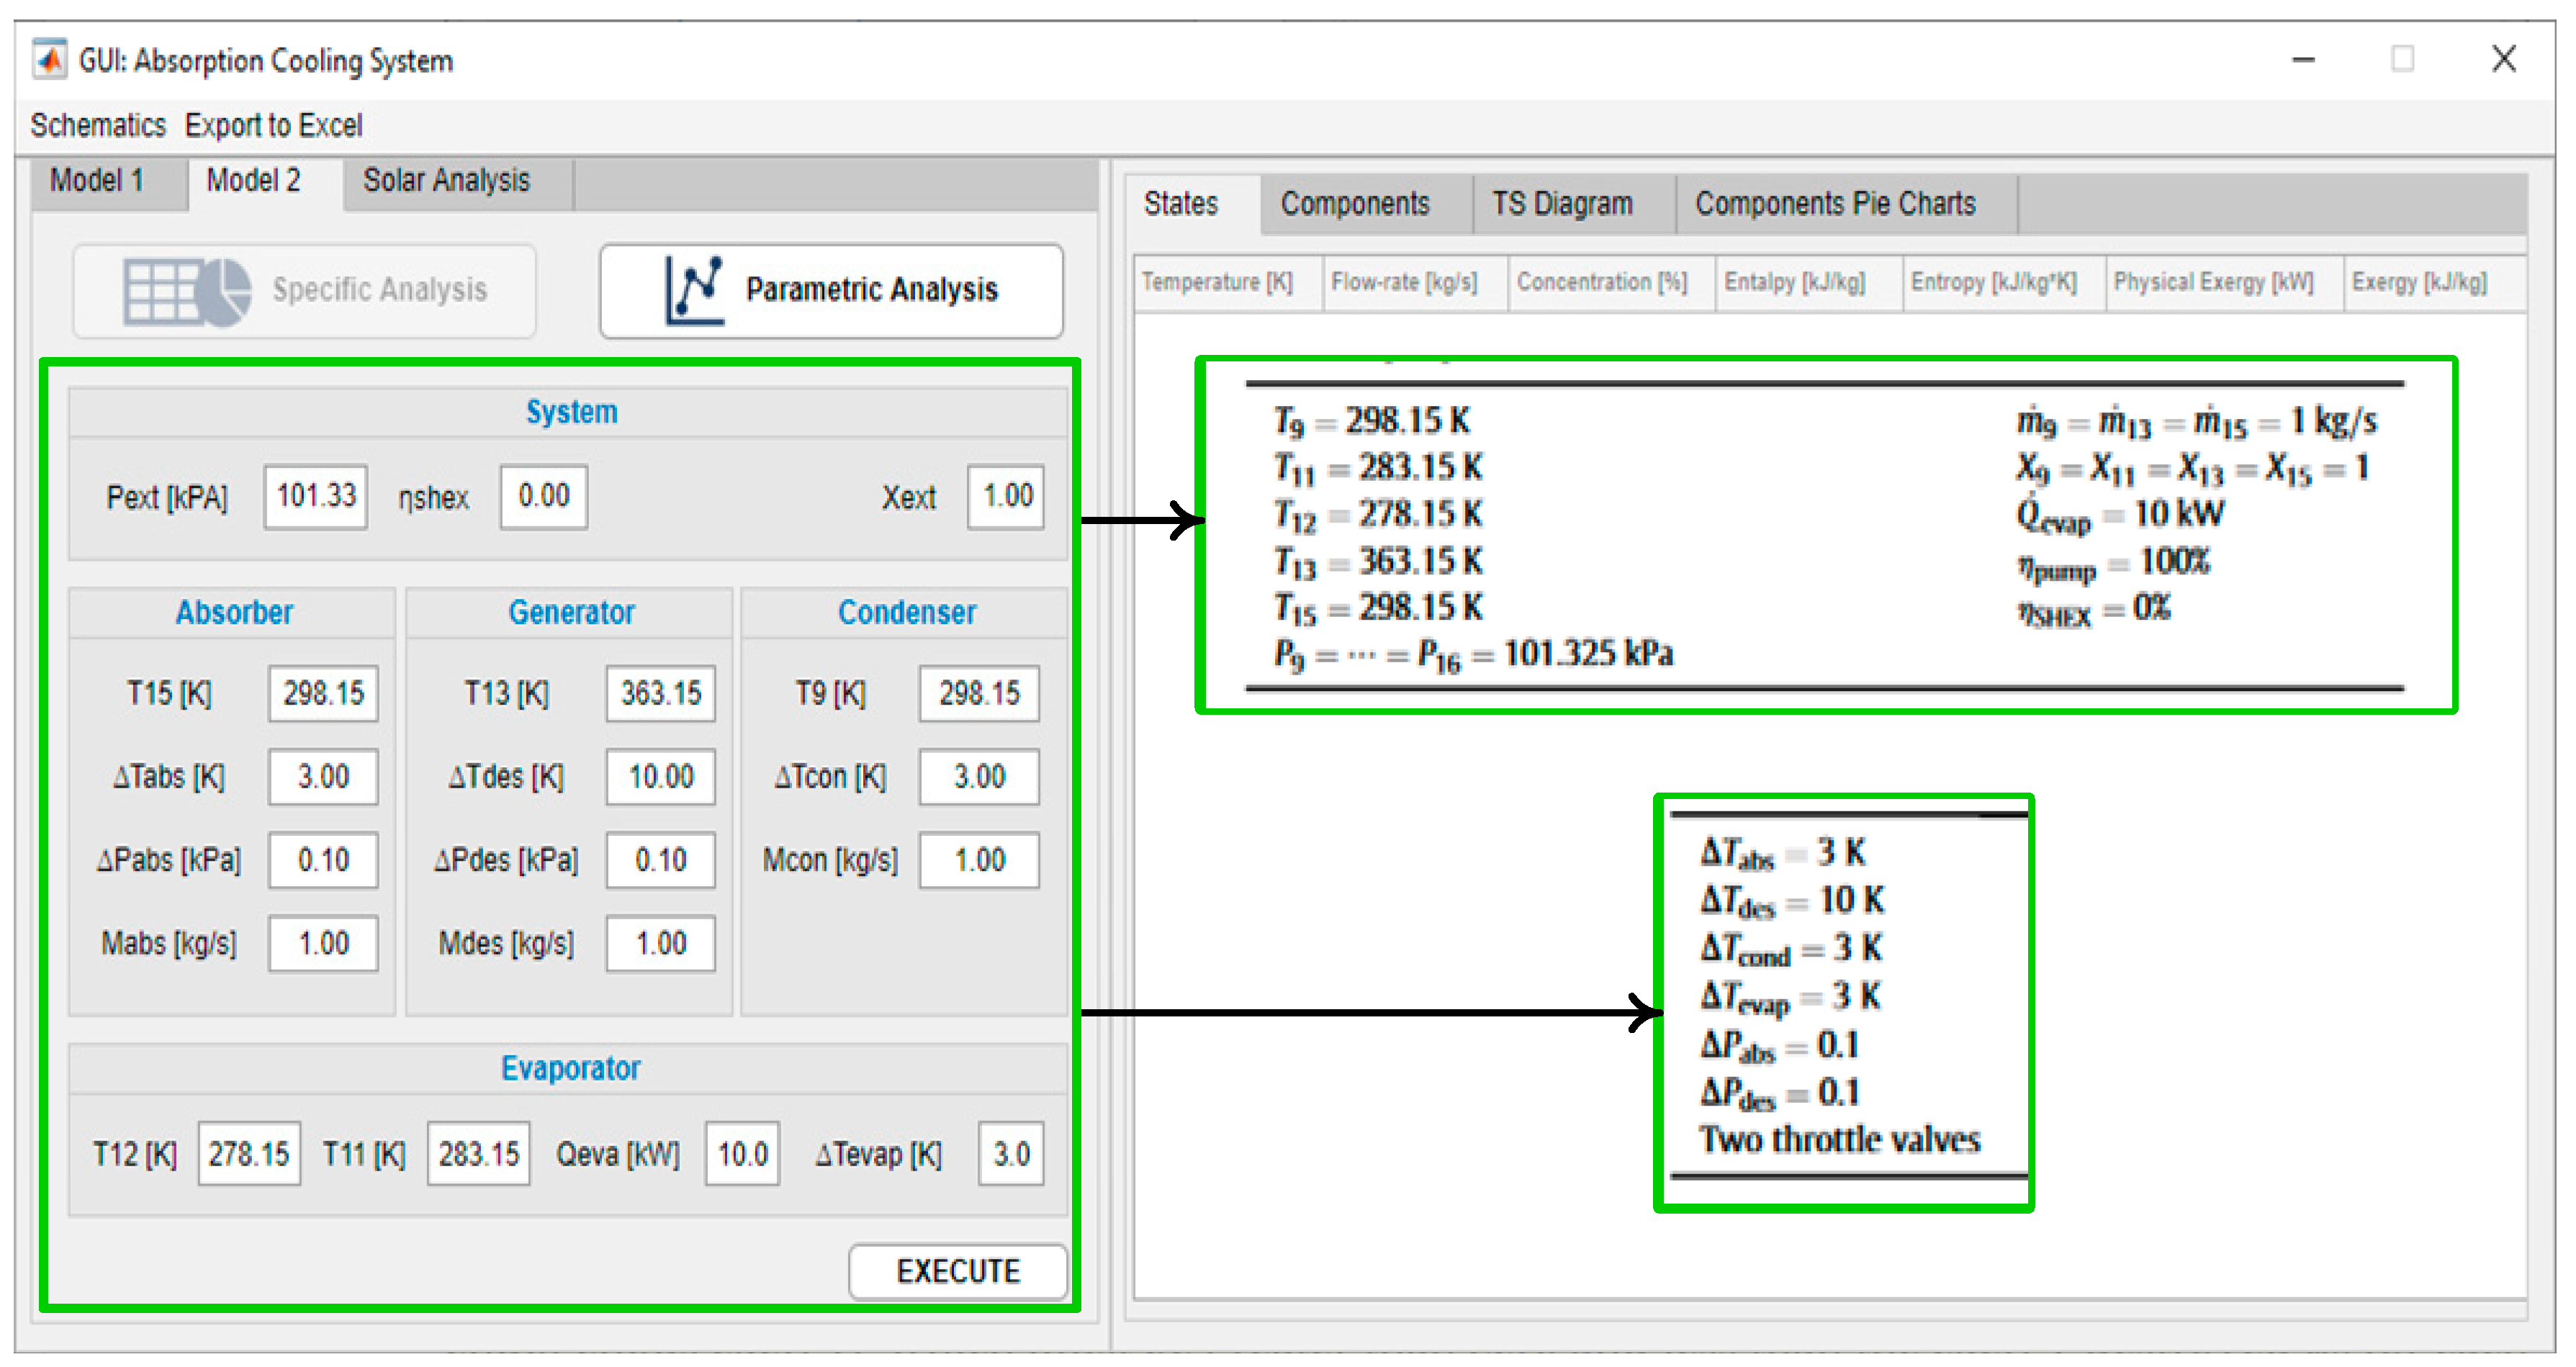Image resolution: width=2576 pixels, height=1367 pixels.
Task: Open the TS Diagram tab
Action: [1562, 204]
